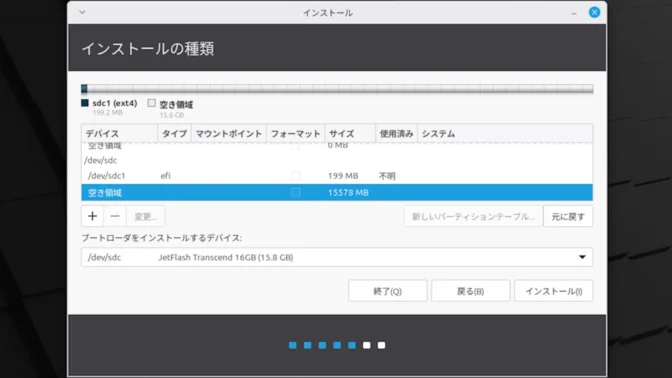Viewport: 672px width, 378px height.
Task: Click the efi type cell
Action: [x=165, y=176]
